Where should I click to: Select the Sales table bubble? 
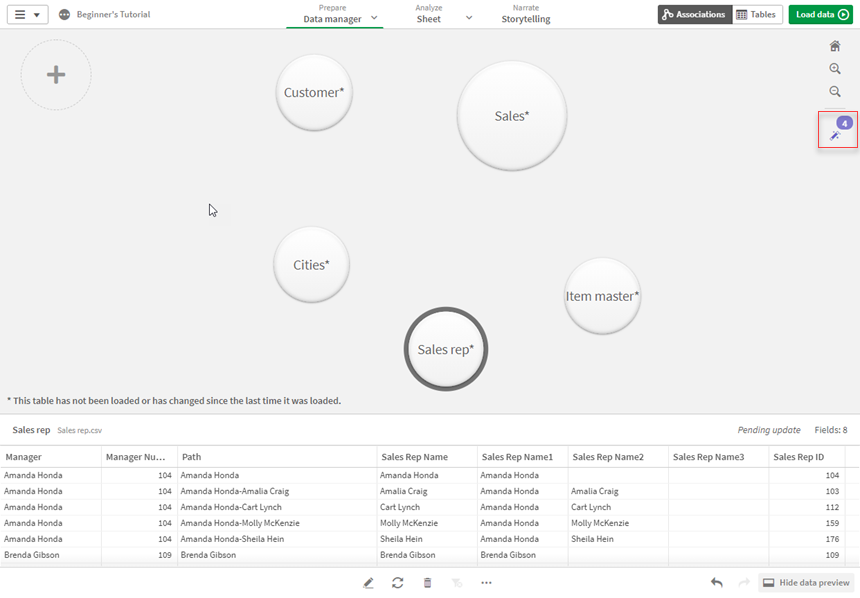[512, 116]
